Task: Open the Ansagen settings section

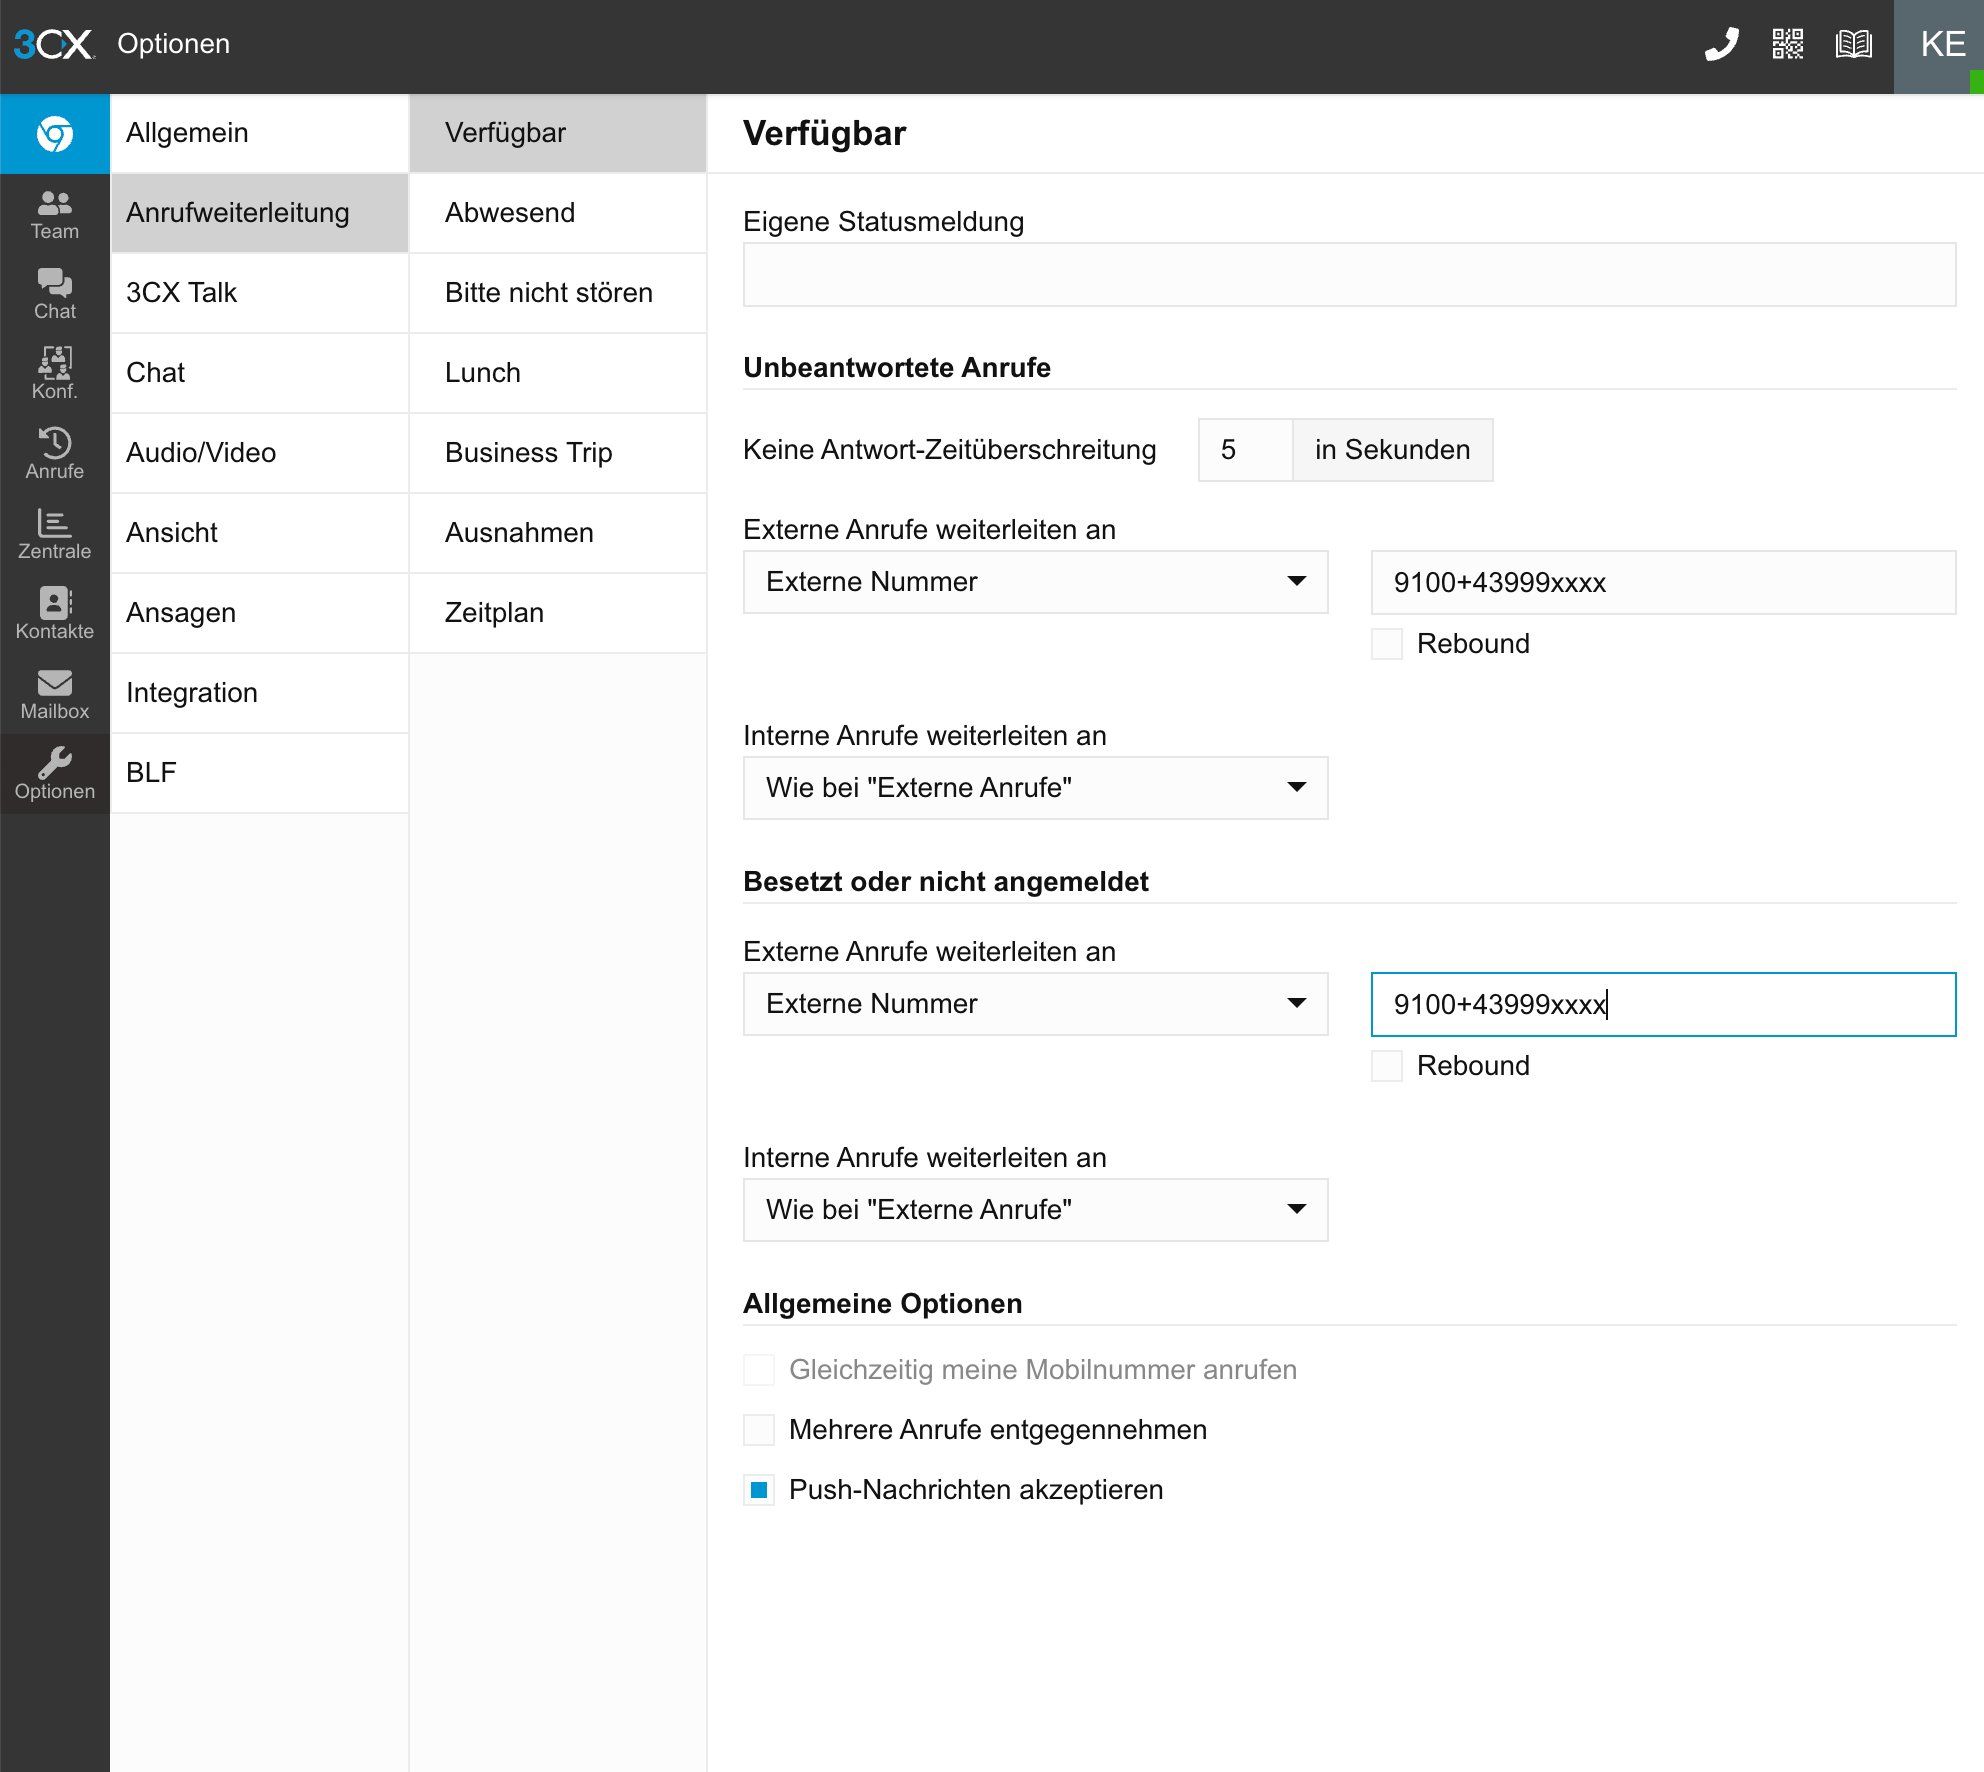Action: pyautogui.click(x=259, y=613)
